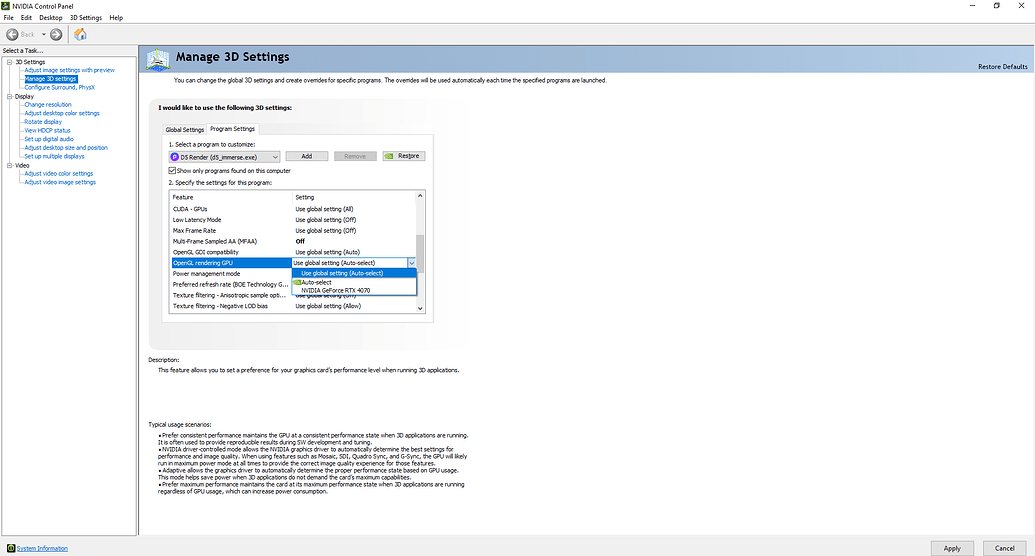Select the Max Frame Rate feature row
The width and height of the screenshot is (1035, 556).
point(292,230)
